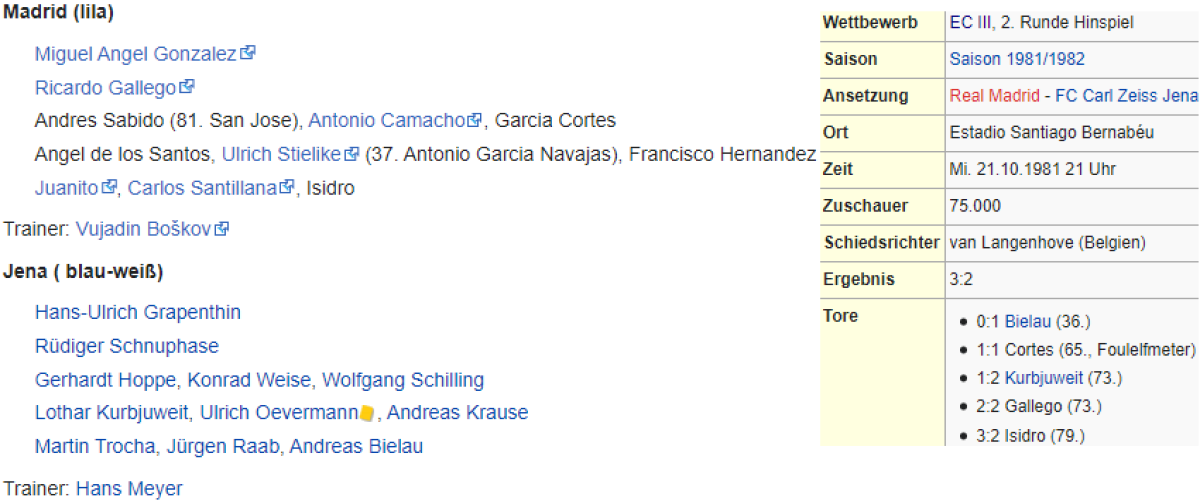Viewport: 1200px width, 501px height.
Task: Select the Martin Trocha link
Action: pyautogui.click(x=82, y=446)
